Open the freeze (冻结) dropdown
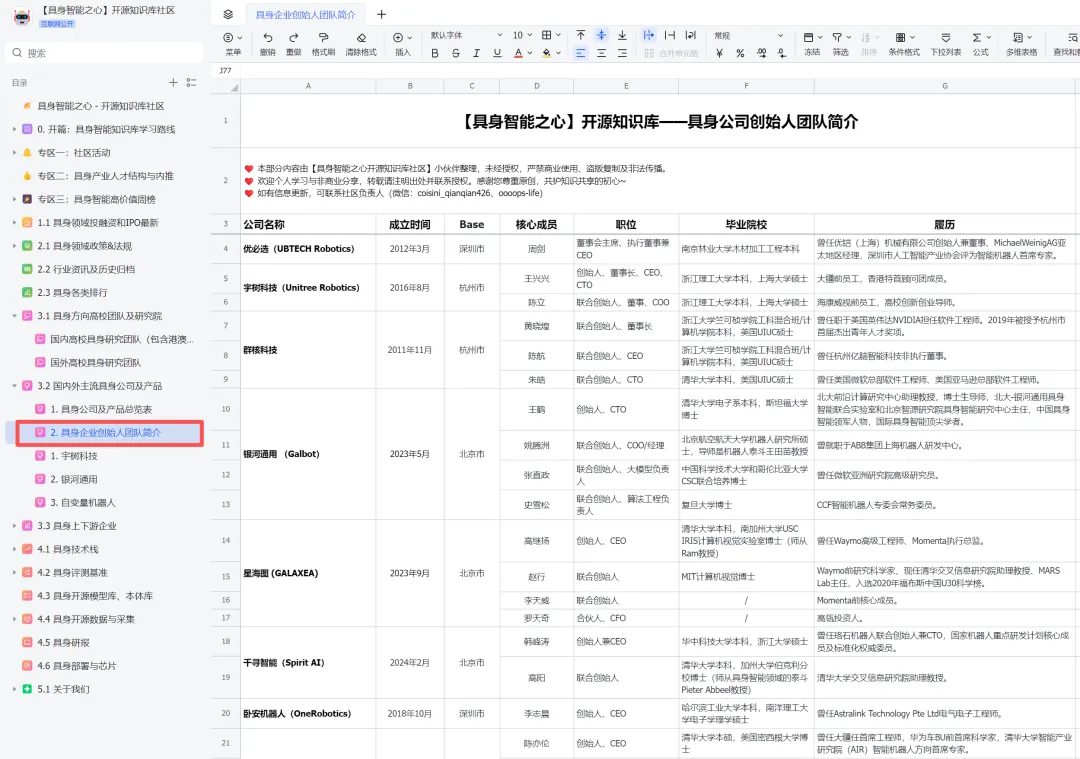The image size is (1080, 759). coord(813,44)
